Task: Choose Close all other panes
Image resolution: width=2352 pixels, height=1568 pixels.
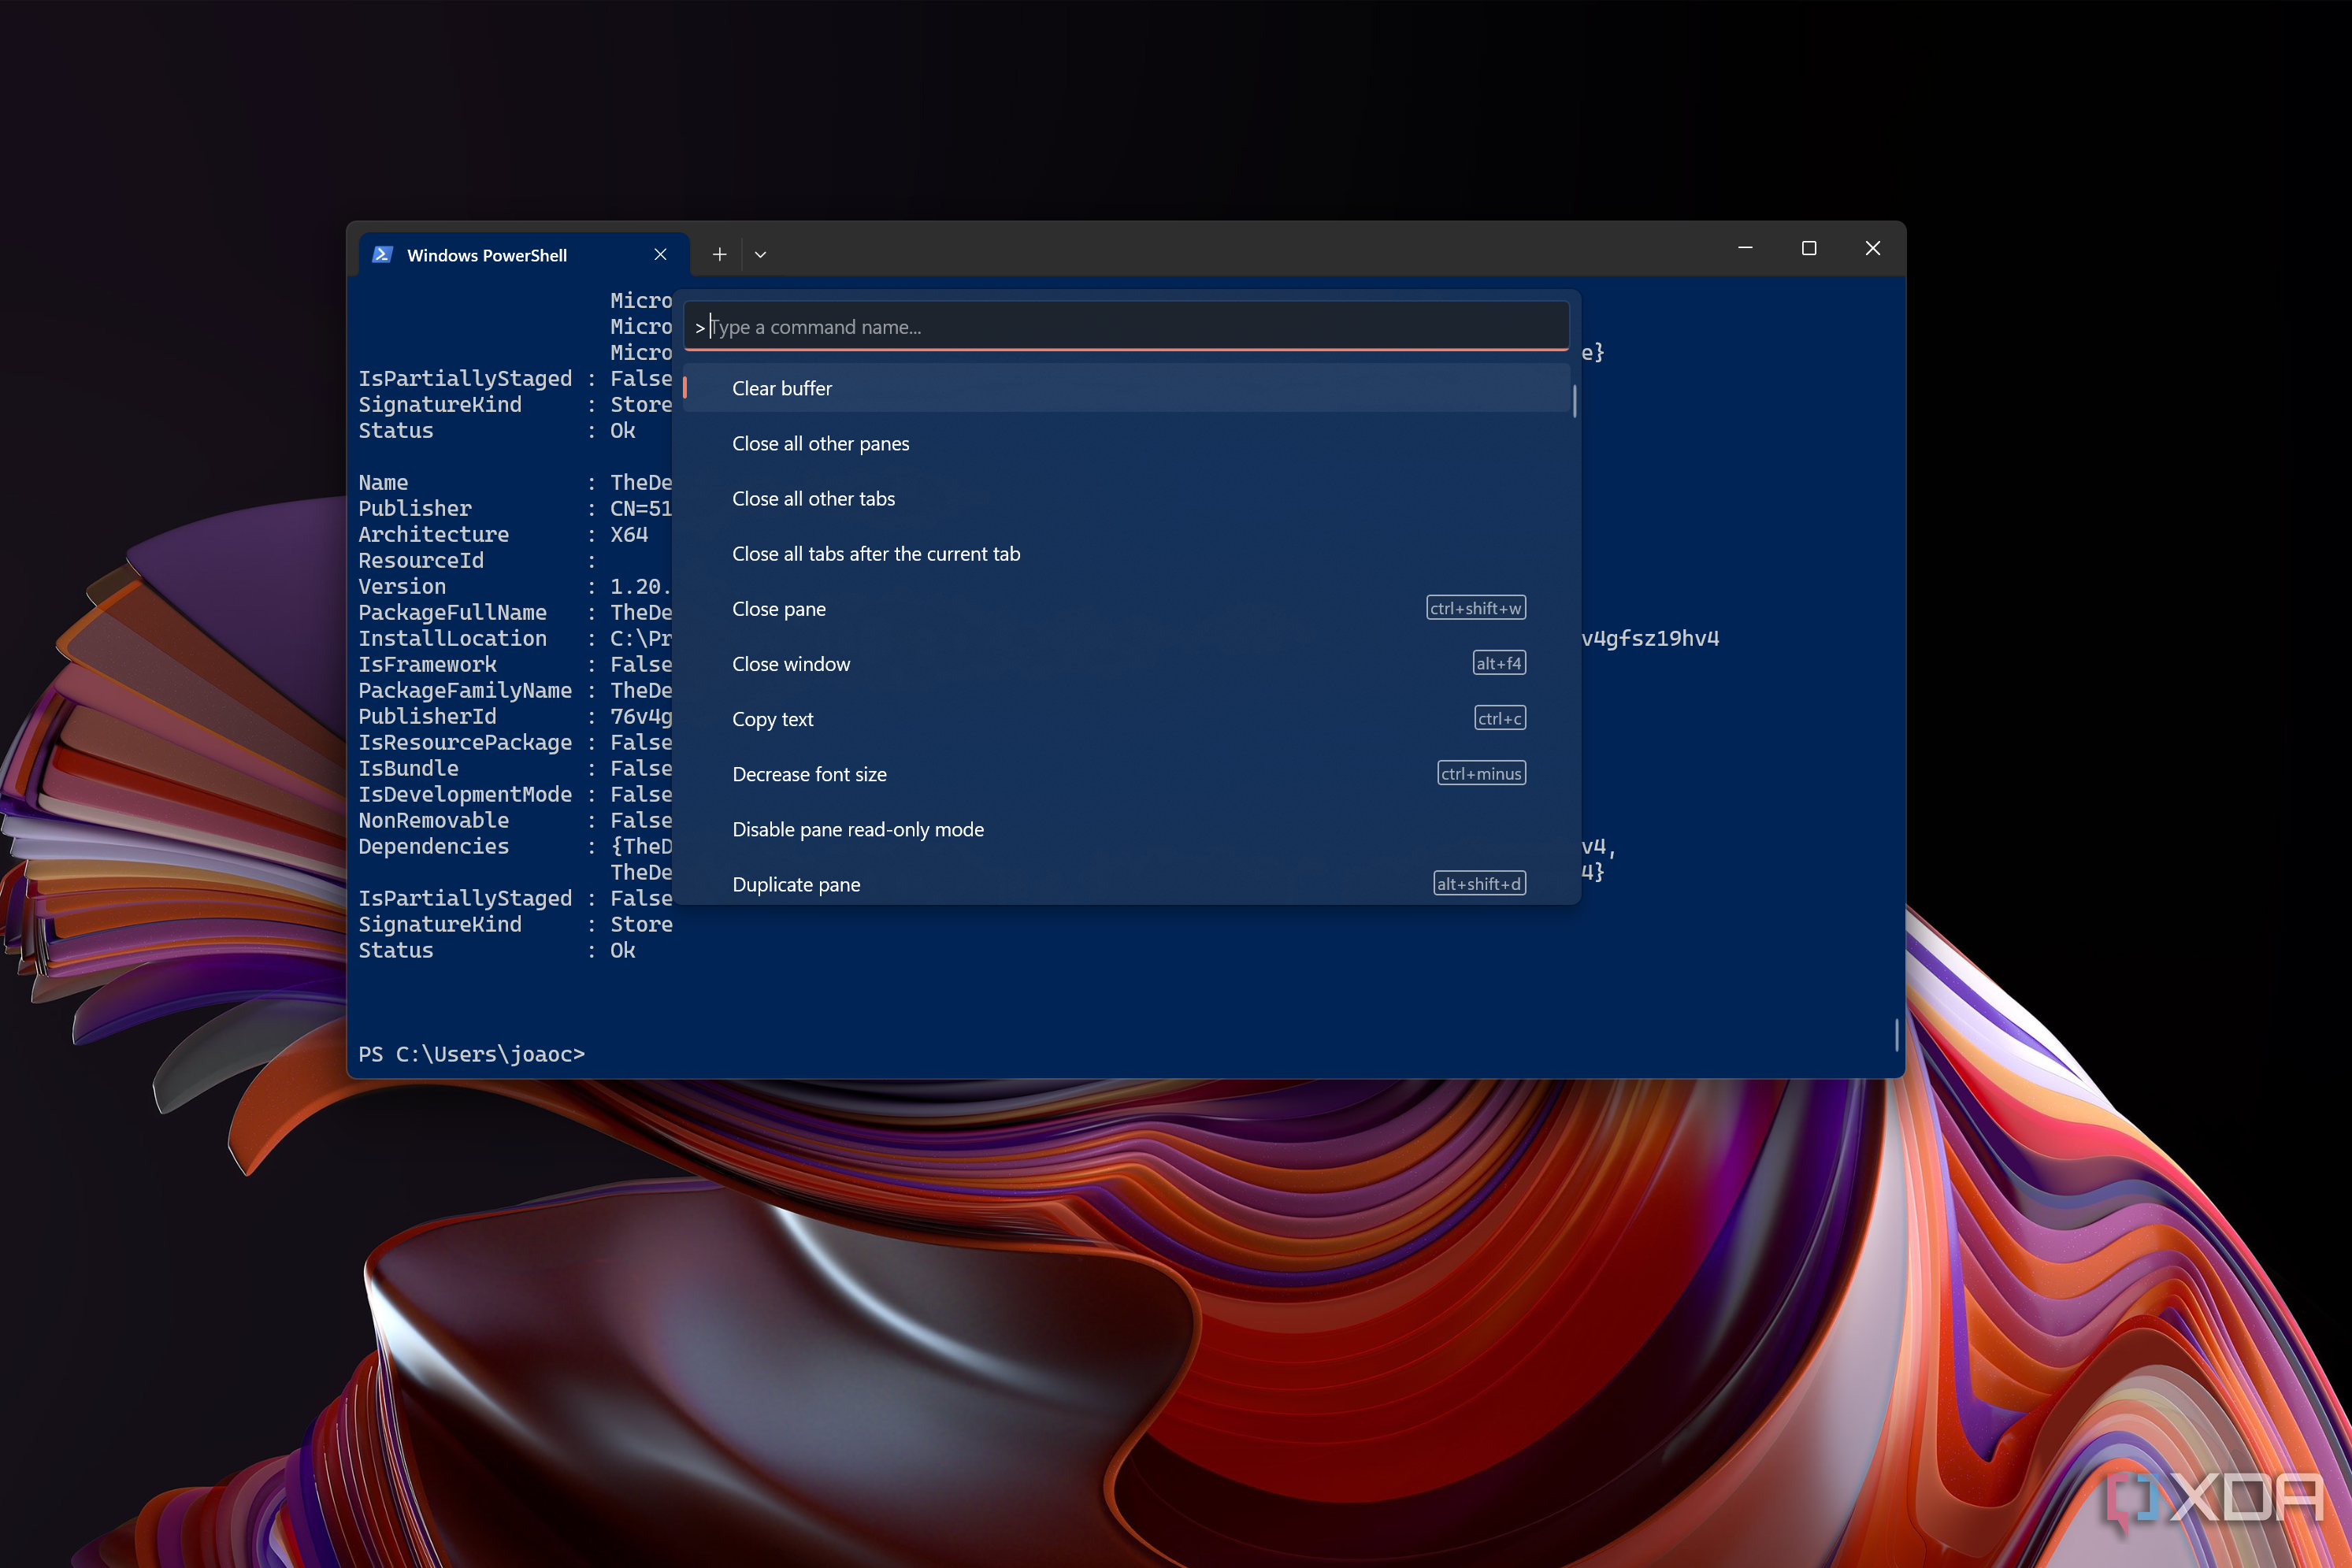Action: click(820, 443)
